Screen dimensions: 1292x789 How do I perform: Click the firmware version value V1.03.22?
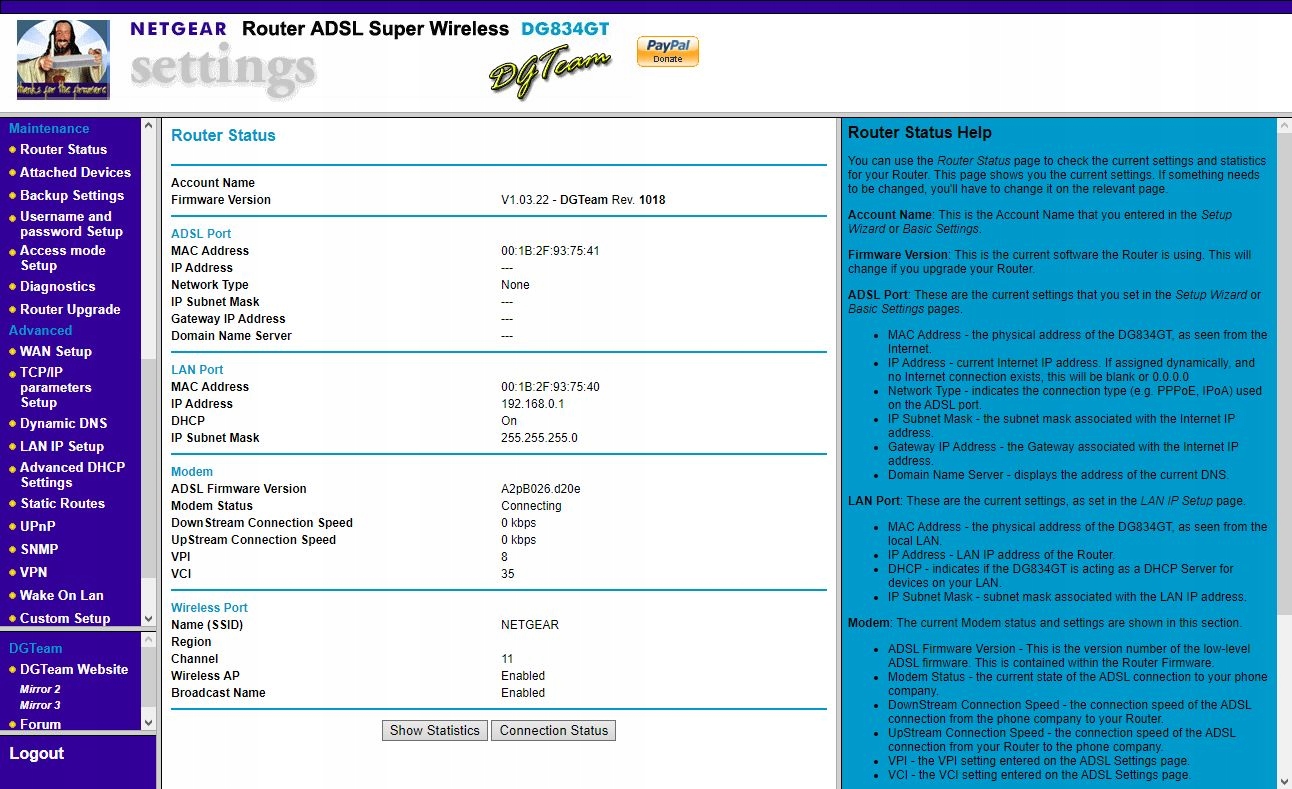(x=527, y=200)
